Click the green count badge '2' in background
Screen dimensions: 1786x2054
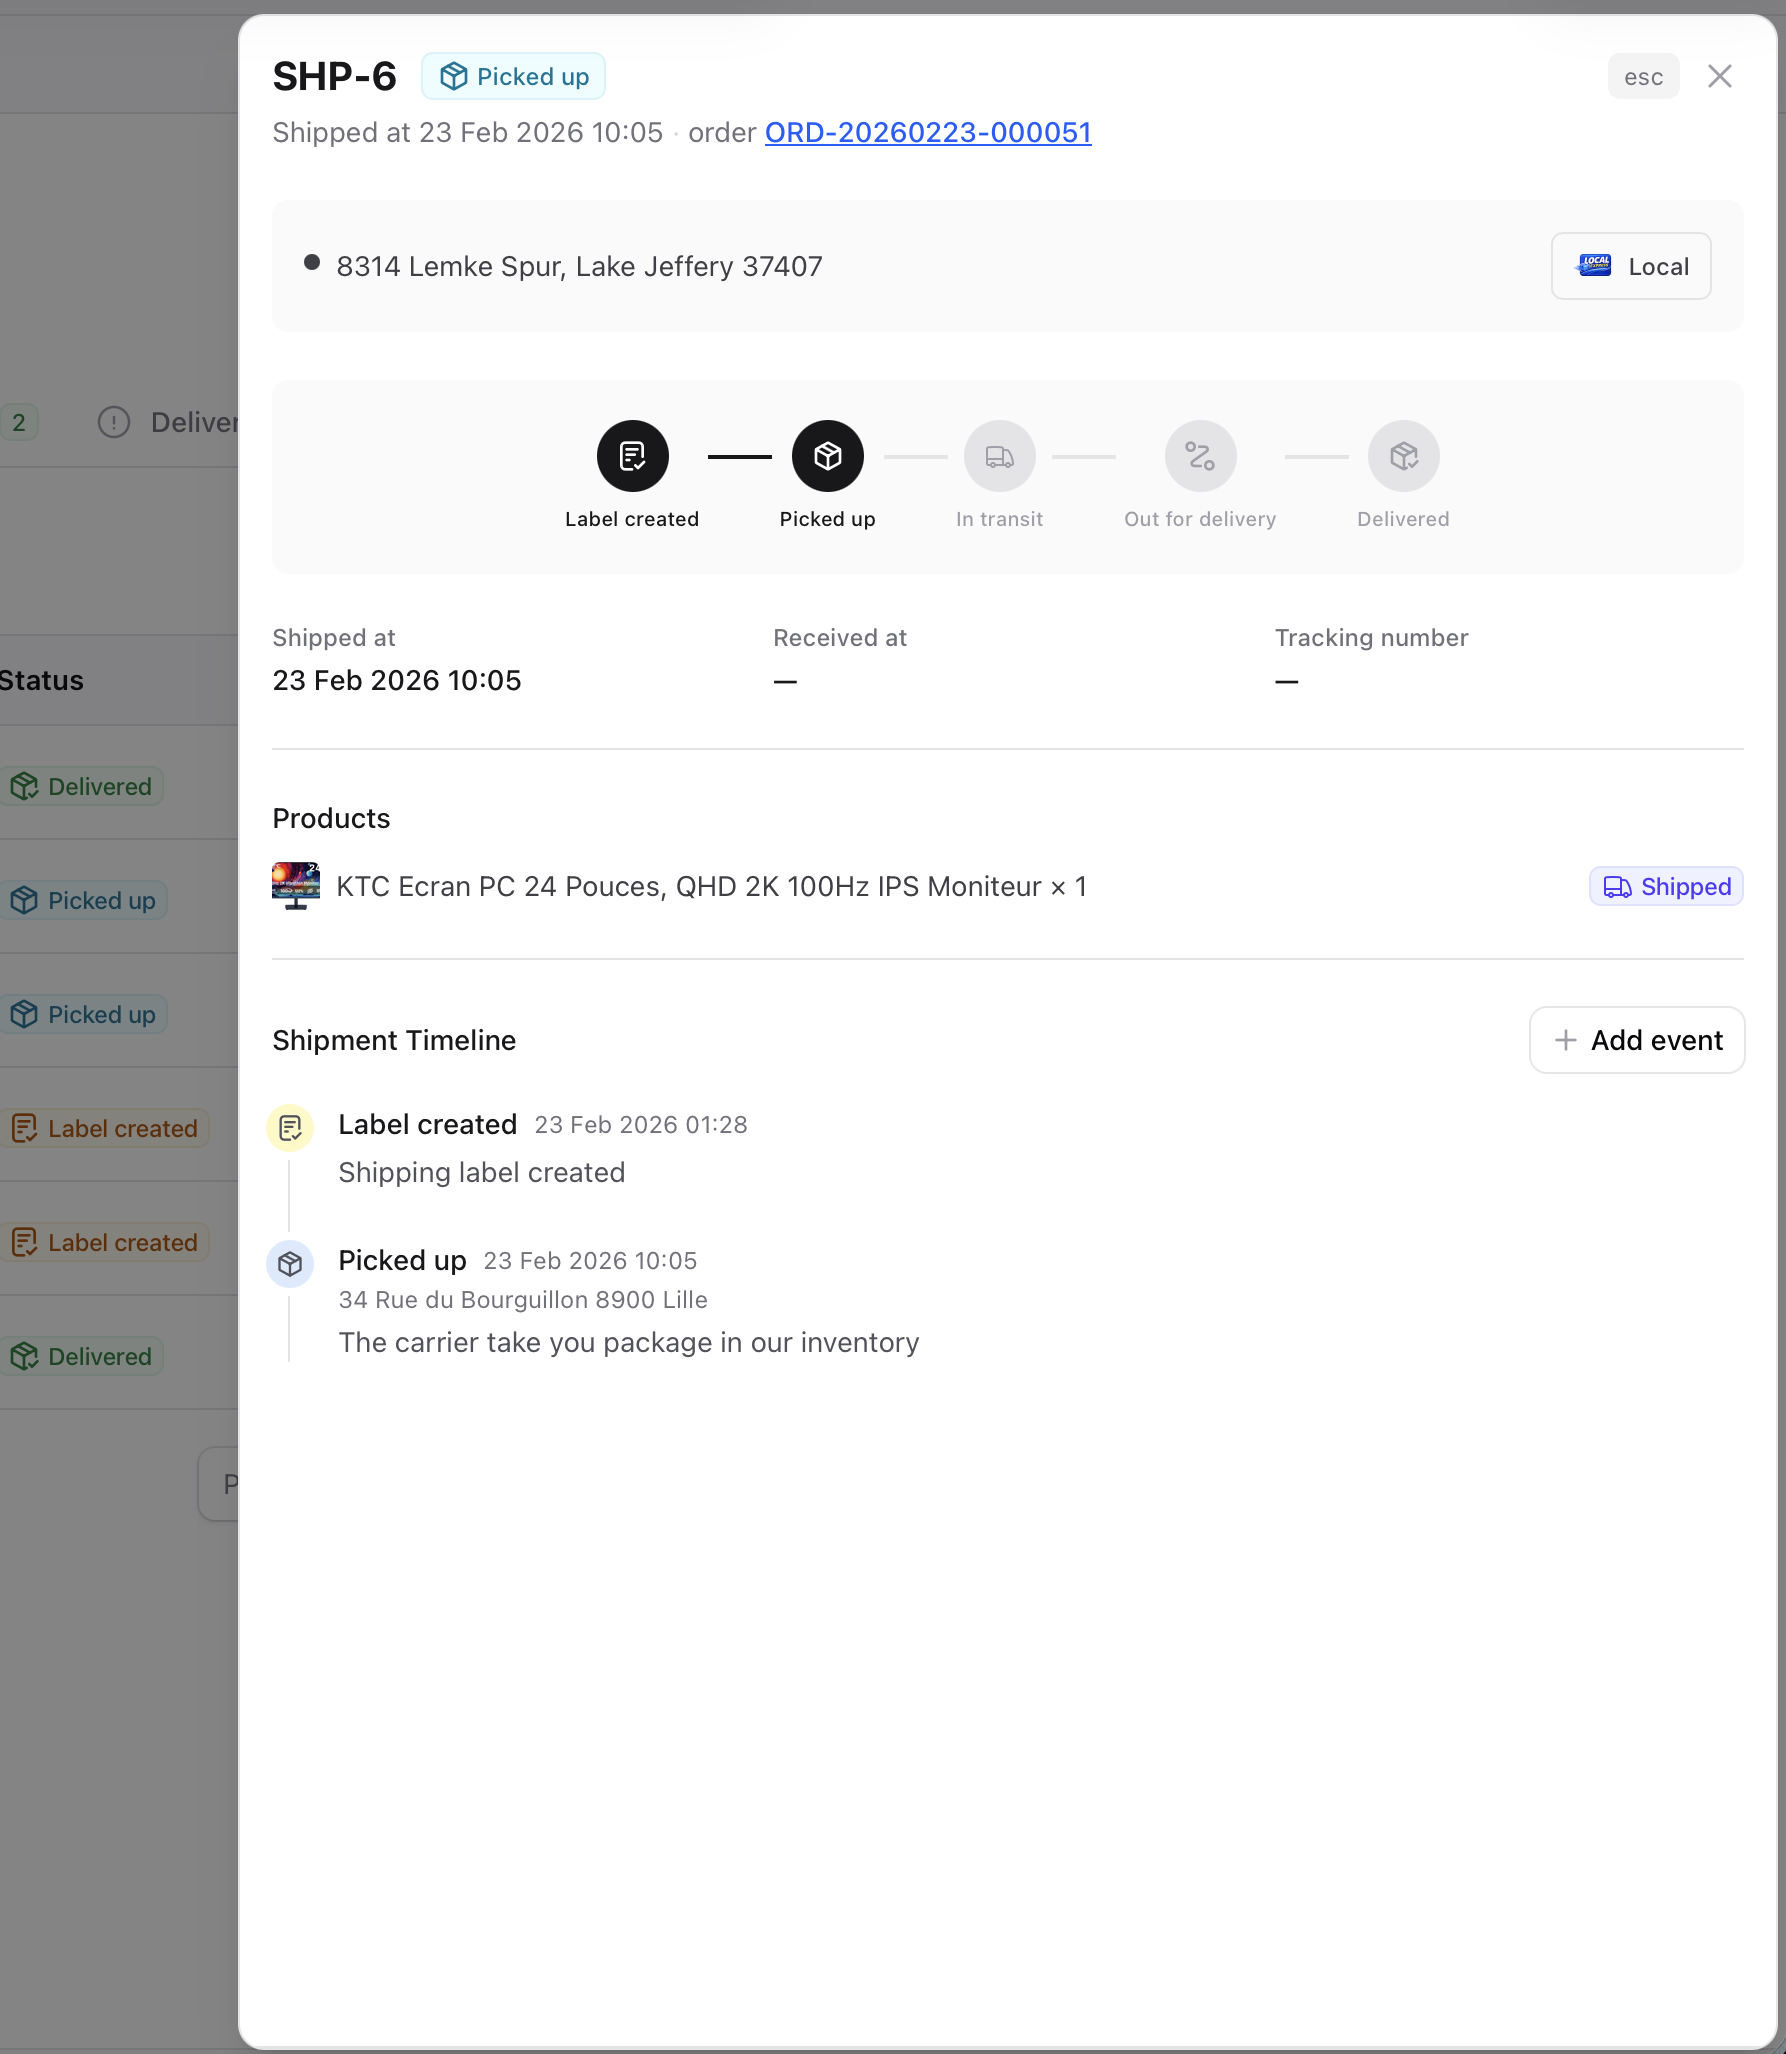(19, 422)
